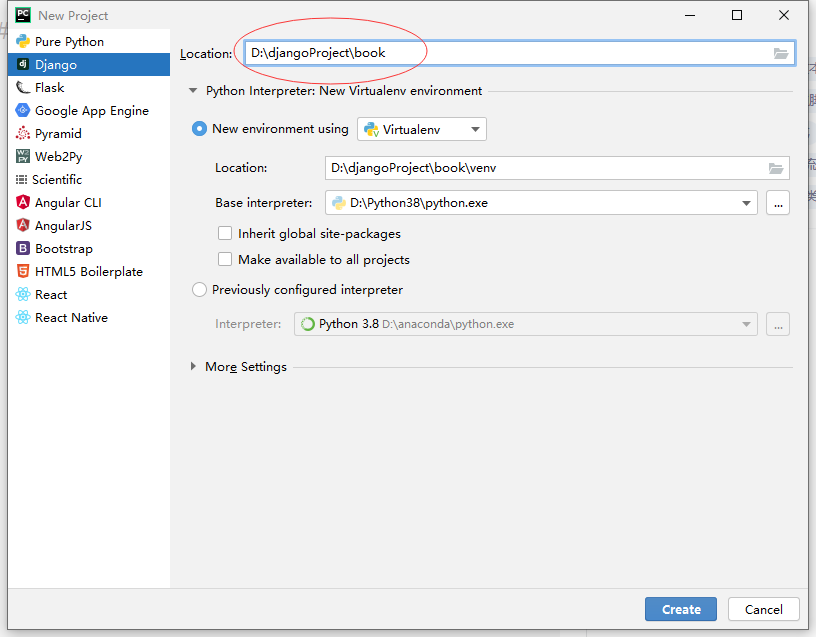Choose Scientific project type
Screen dimensions: 816x637
click(x=89, y=180)
